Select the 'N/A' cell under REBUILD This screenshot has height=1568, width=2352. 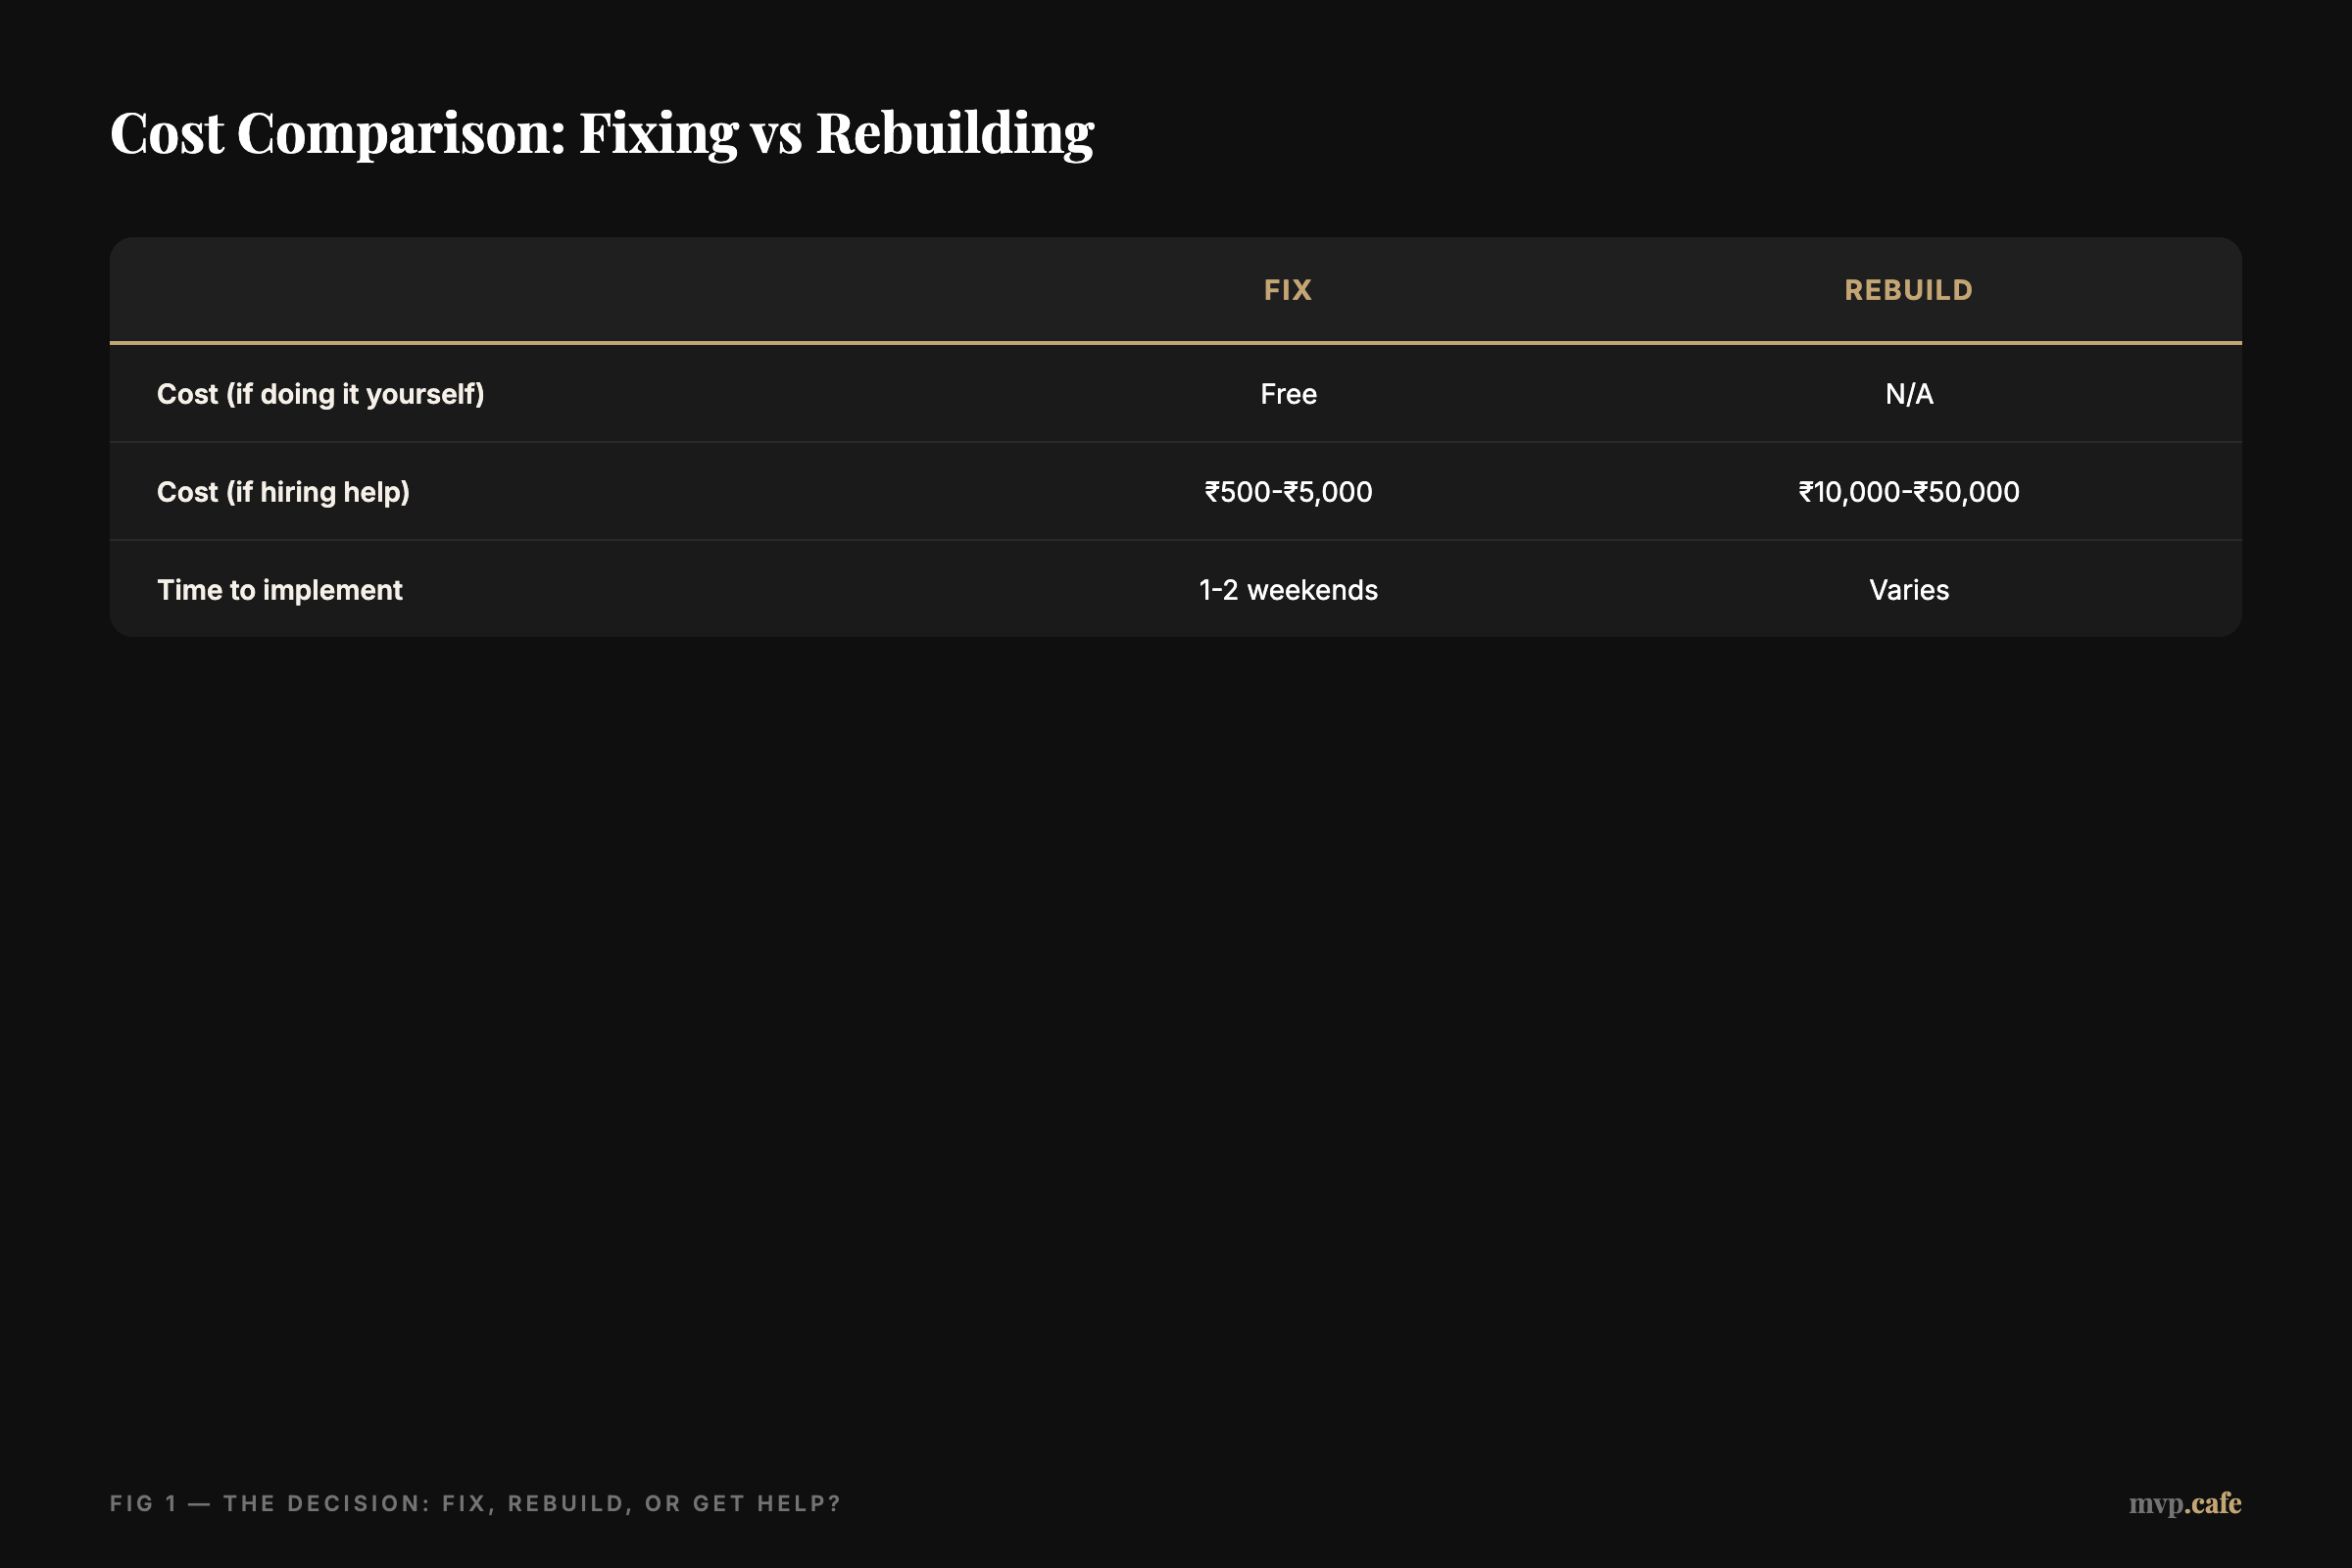coord(1908,394)
